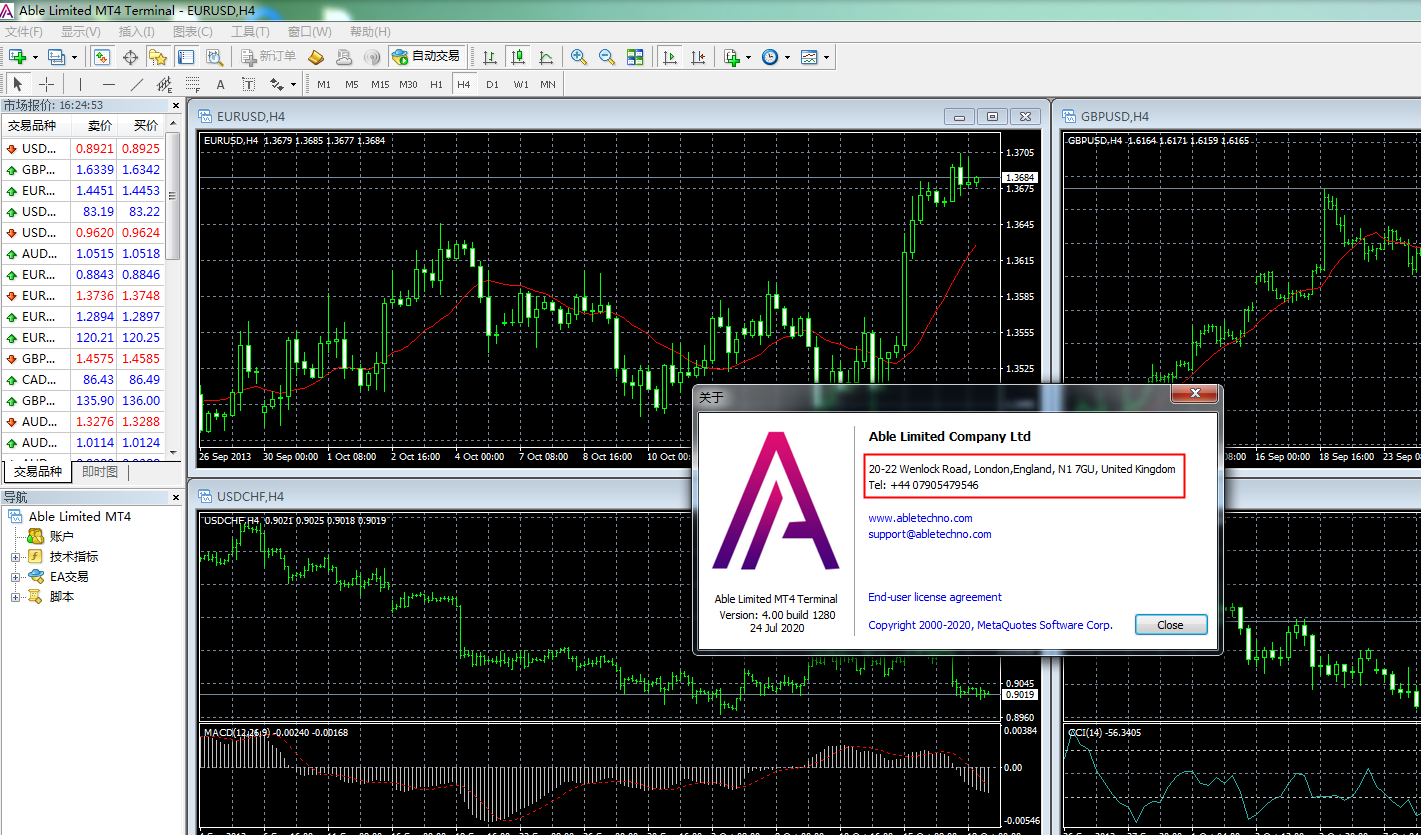Click the Periods clock icon

[x=769, y=57]
